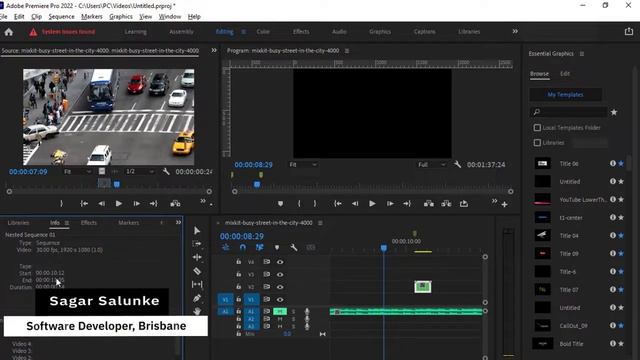Viewport: 640px width, 360px height.
Task: Expand workspace overflow chevrons
Action: click(x=515, y=31)
